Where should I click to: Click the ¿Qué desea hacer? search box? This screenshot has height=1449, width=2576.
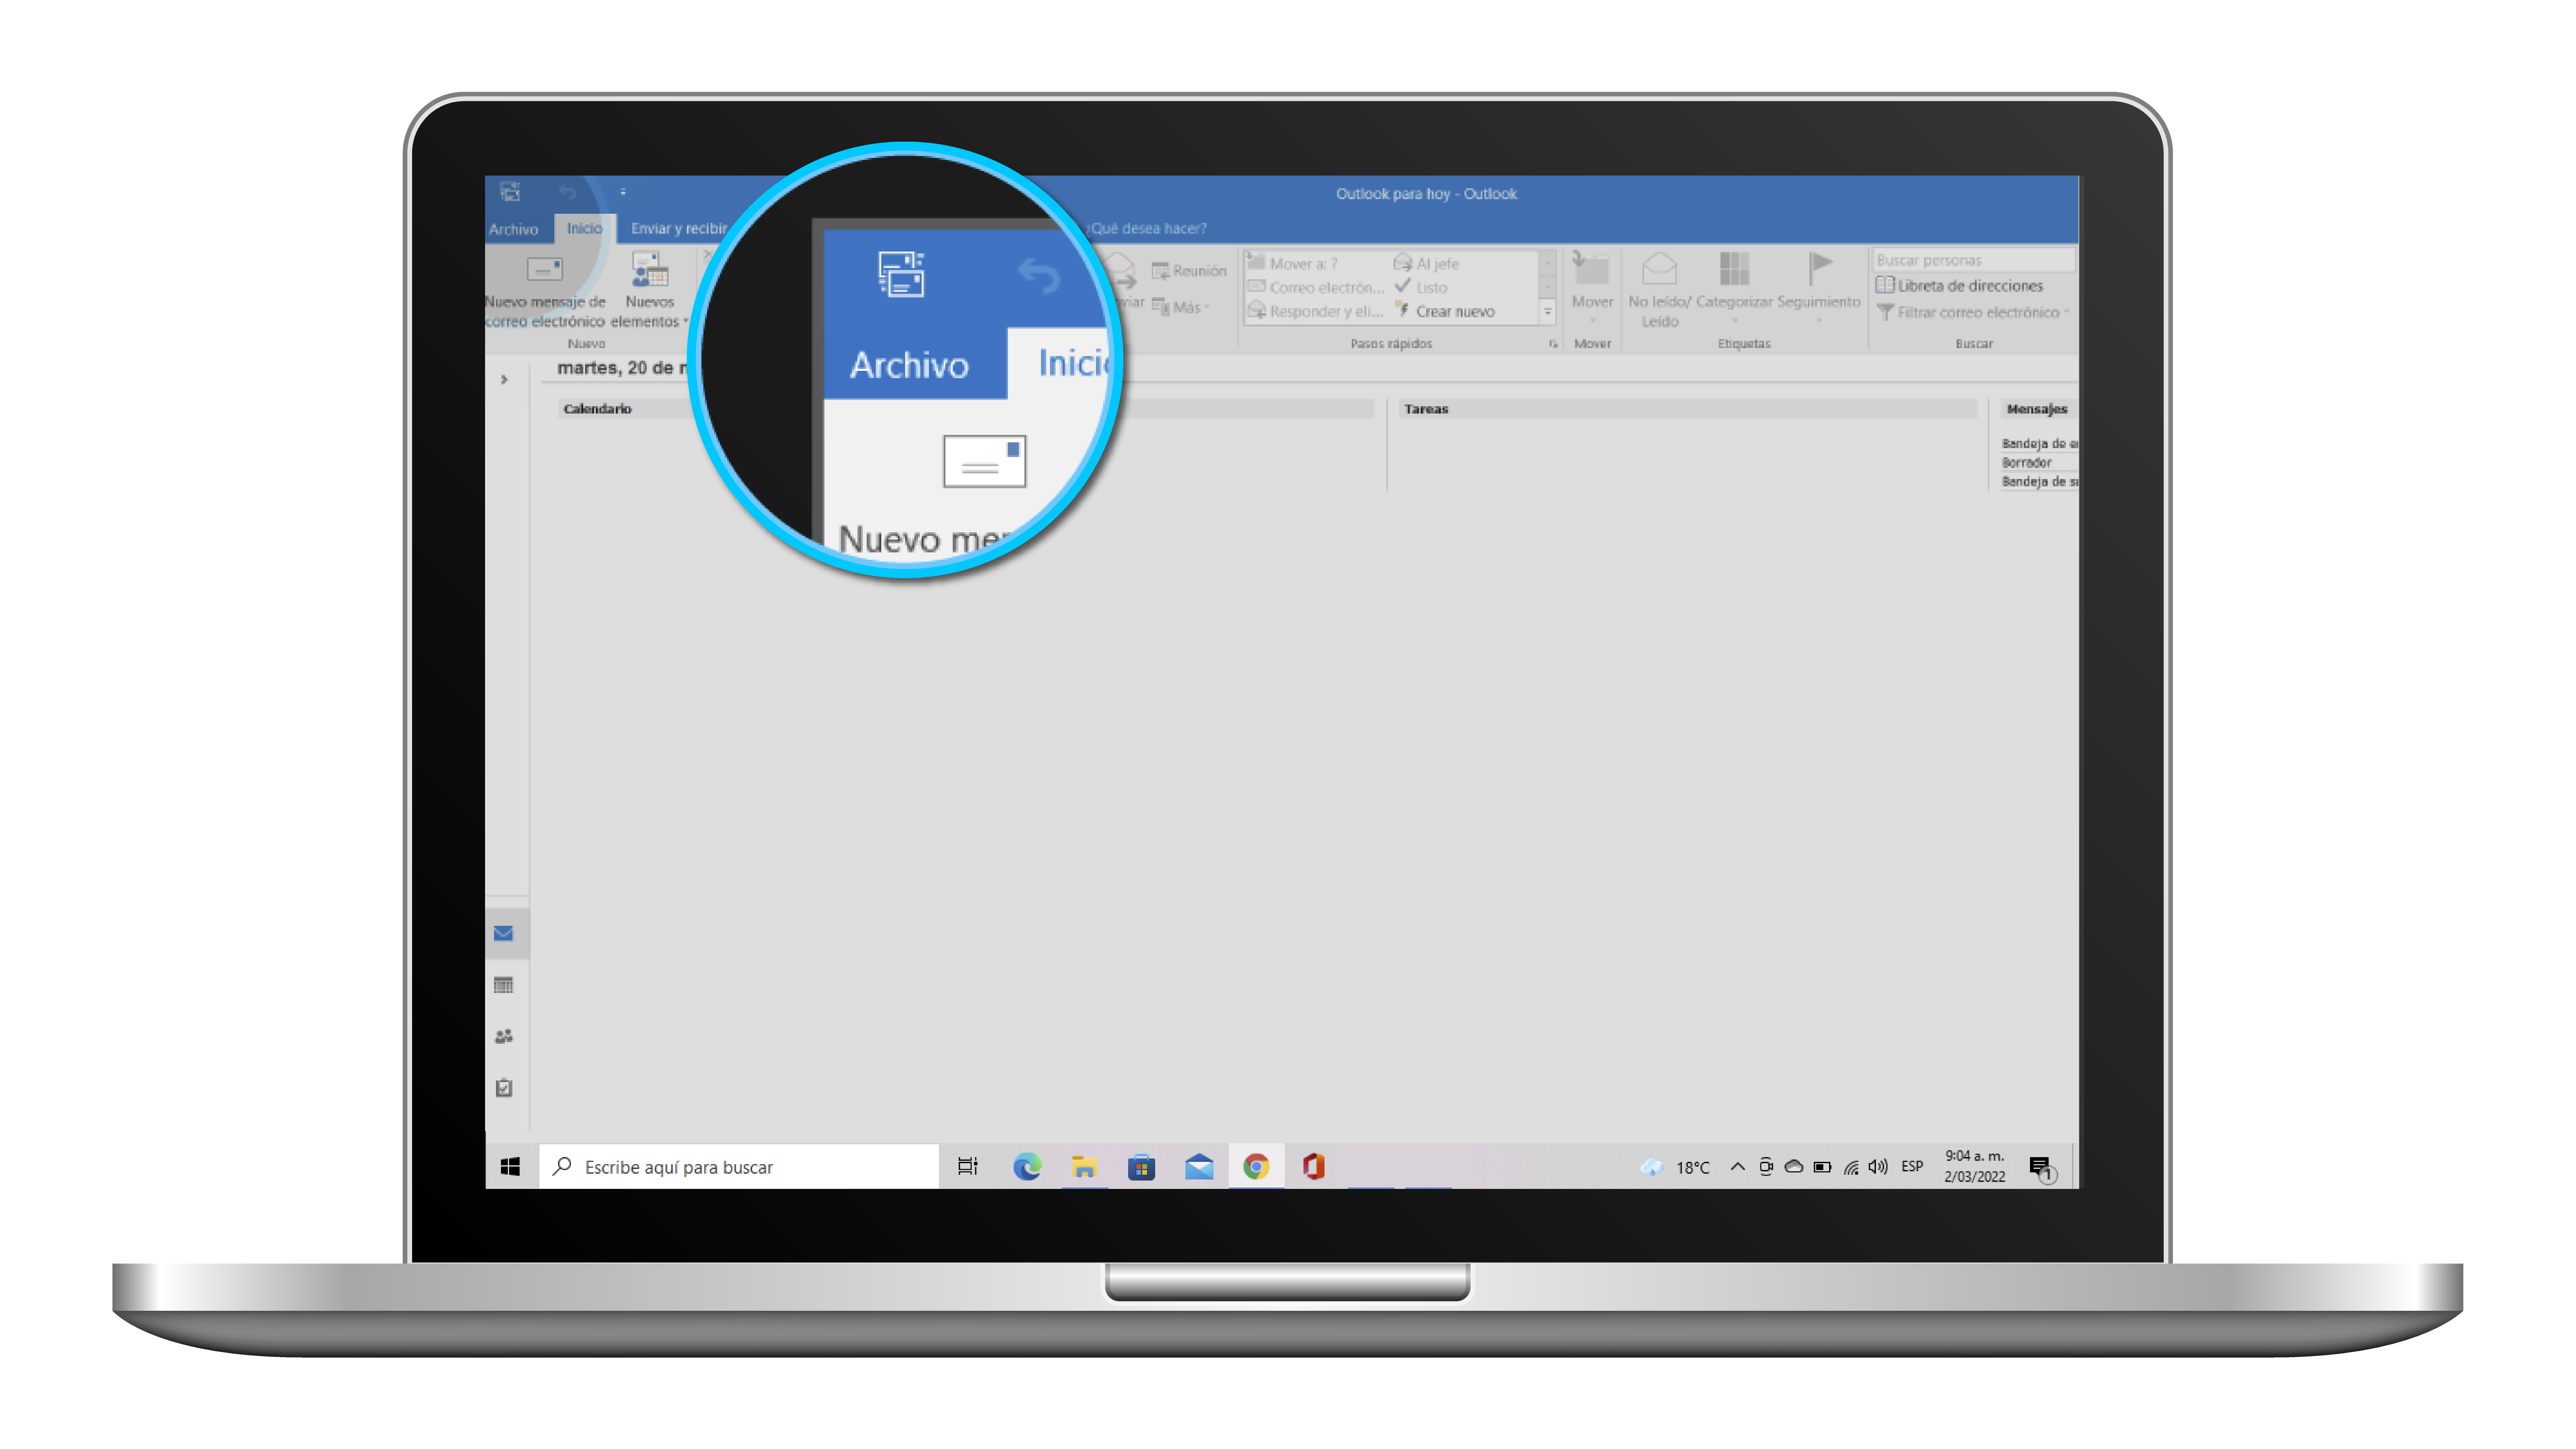tap(1148, 229)
